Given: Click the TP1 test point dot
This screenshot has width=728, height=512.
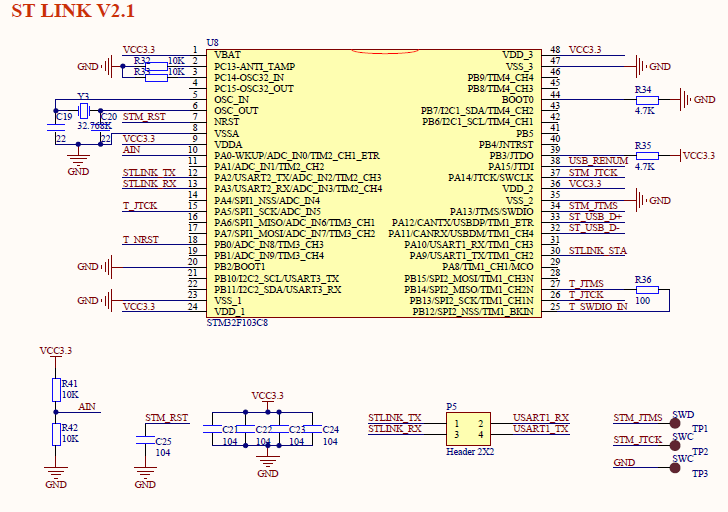Looking at the screenshot, I should point(675,423).
